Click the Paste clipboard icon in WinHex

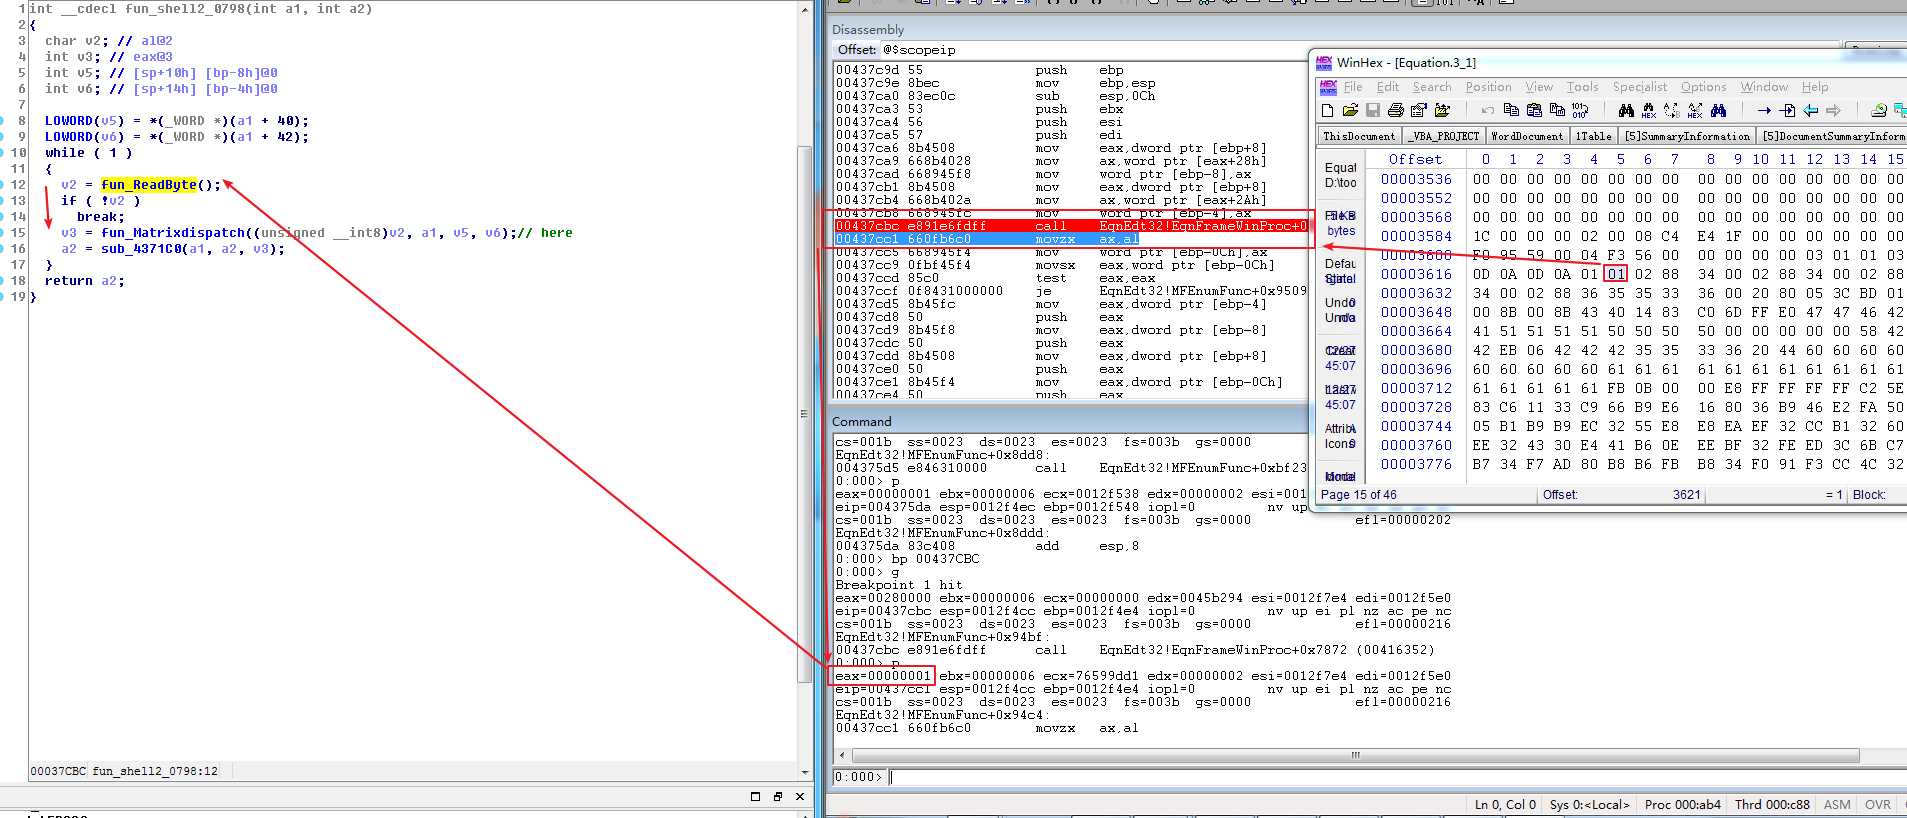[x=1534, y=110]
